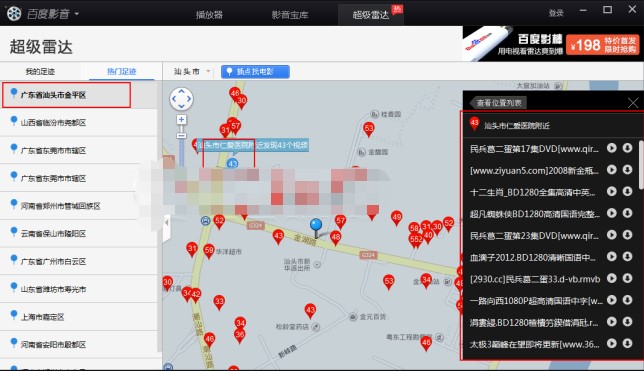Viewport: 644px width, 371px height.
Task: Download 十二生肖_BD1280 video
Action: [627, 191]
